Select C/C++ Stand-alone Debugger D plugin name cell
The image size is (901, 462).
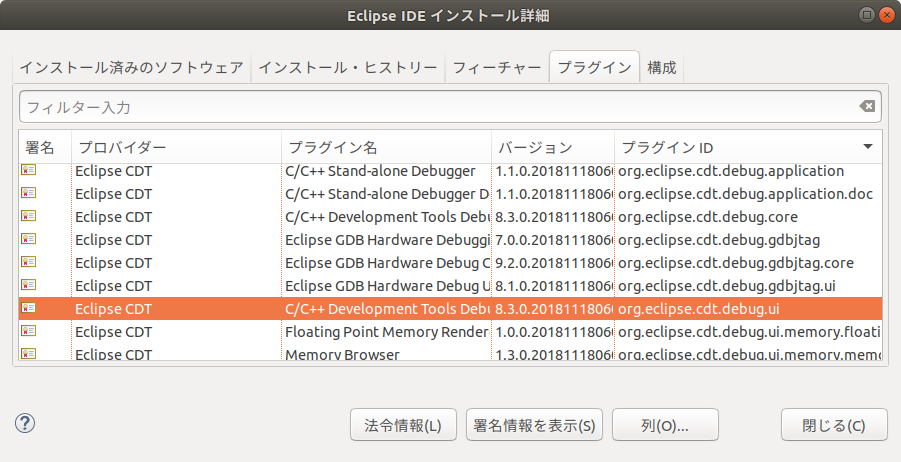(387, 194)
